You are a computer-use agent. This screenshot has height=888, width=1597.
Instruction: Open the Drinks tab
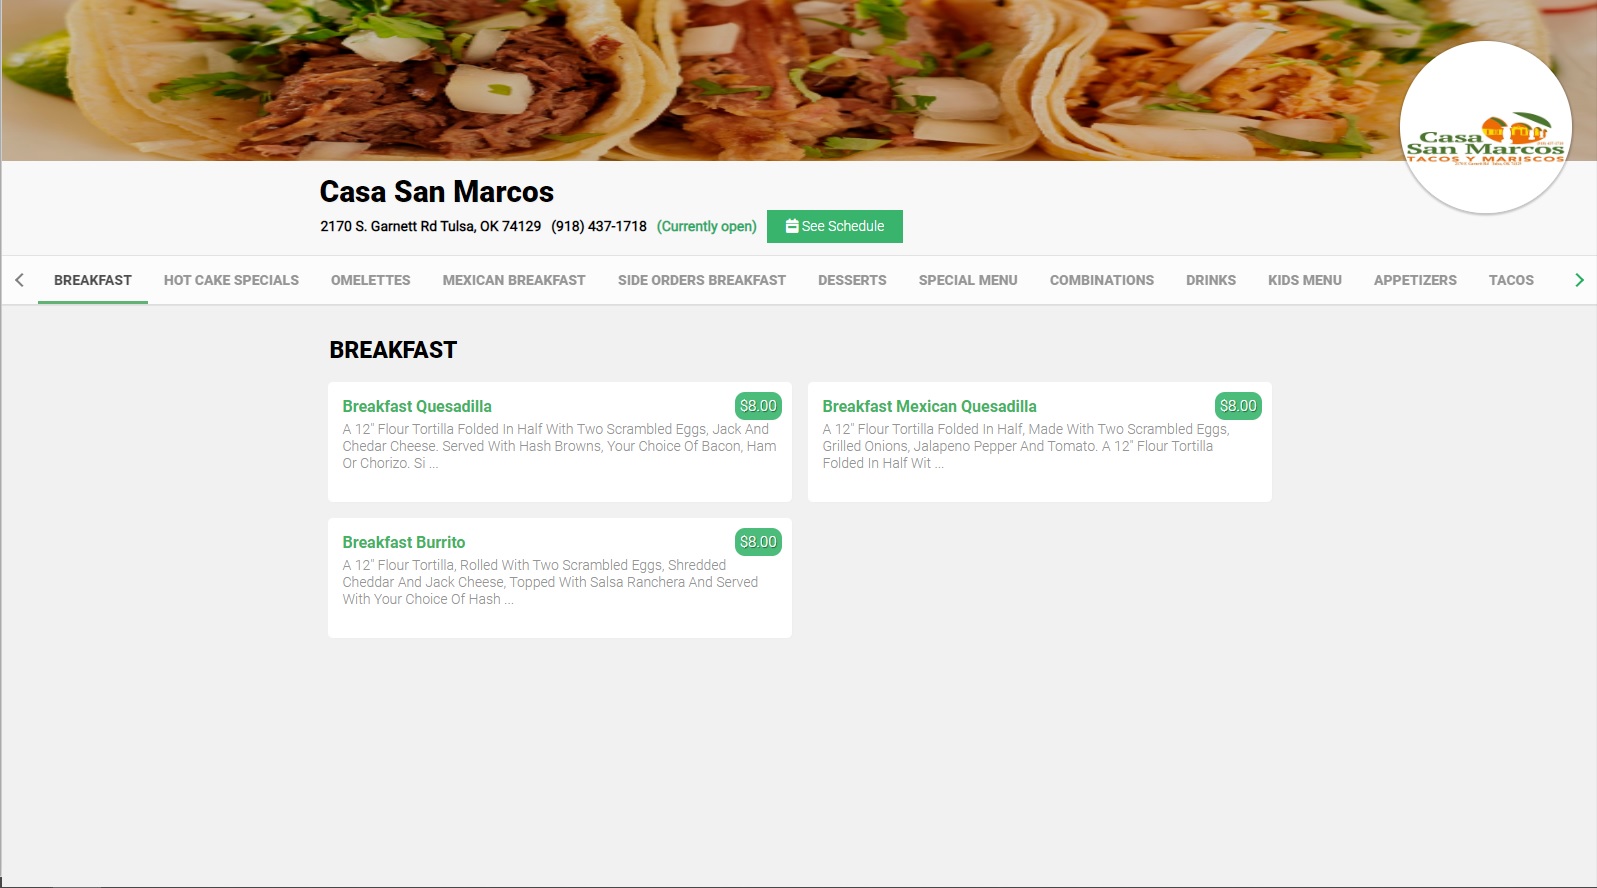pyautogui.click(x=1210, y=280)
